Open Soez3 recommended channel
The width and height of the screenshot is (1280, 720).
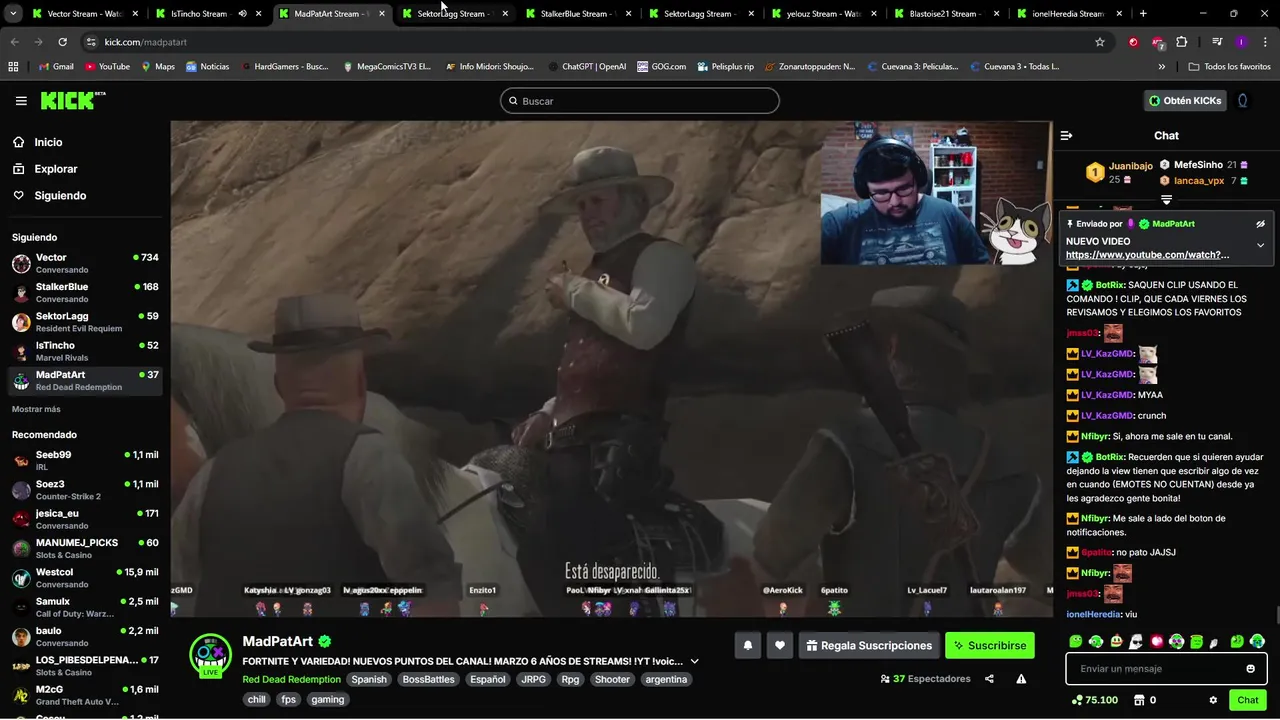[85, 489]
